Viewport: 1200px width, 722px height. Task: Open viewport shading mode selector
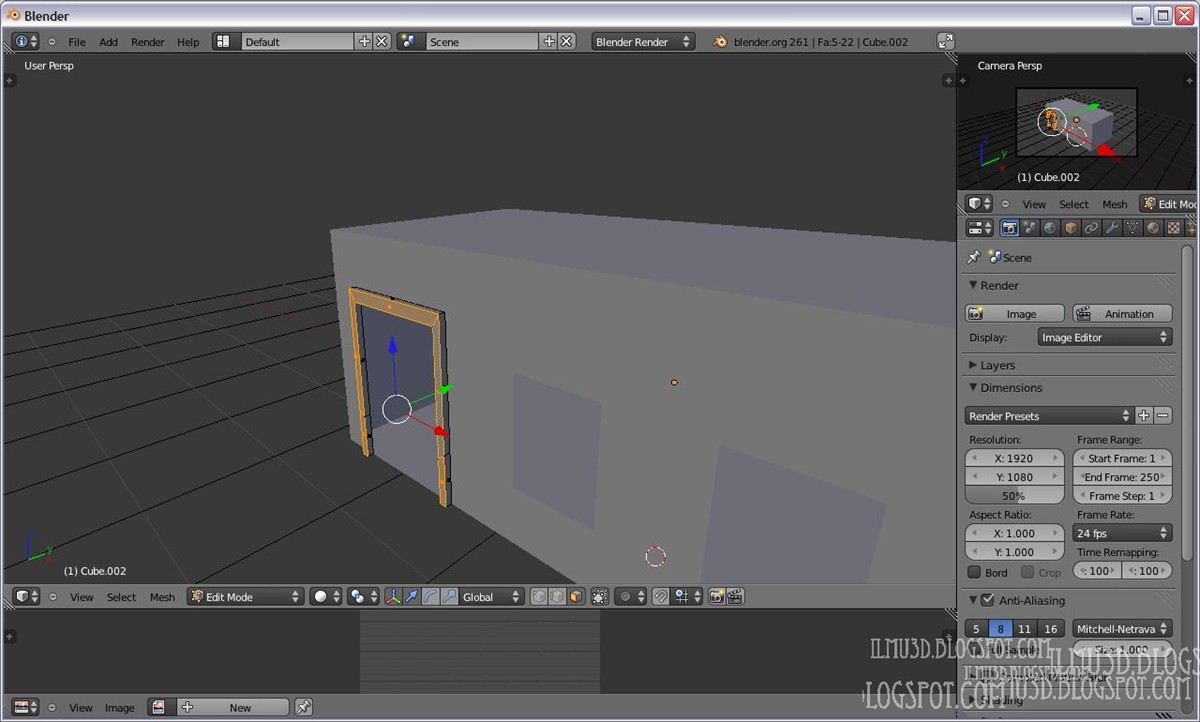click(325, 597)
